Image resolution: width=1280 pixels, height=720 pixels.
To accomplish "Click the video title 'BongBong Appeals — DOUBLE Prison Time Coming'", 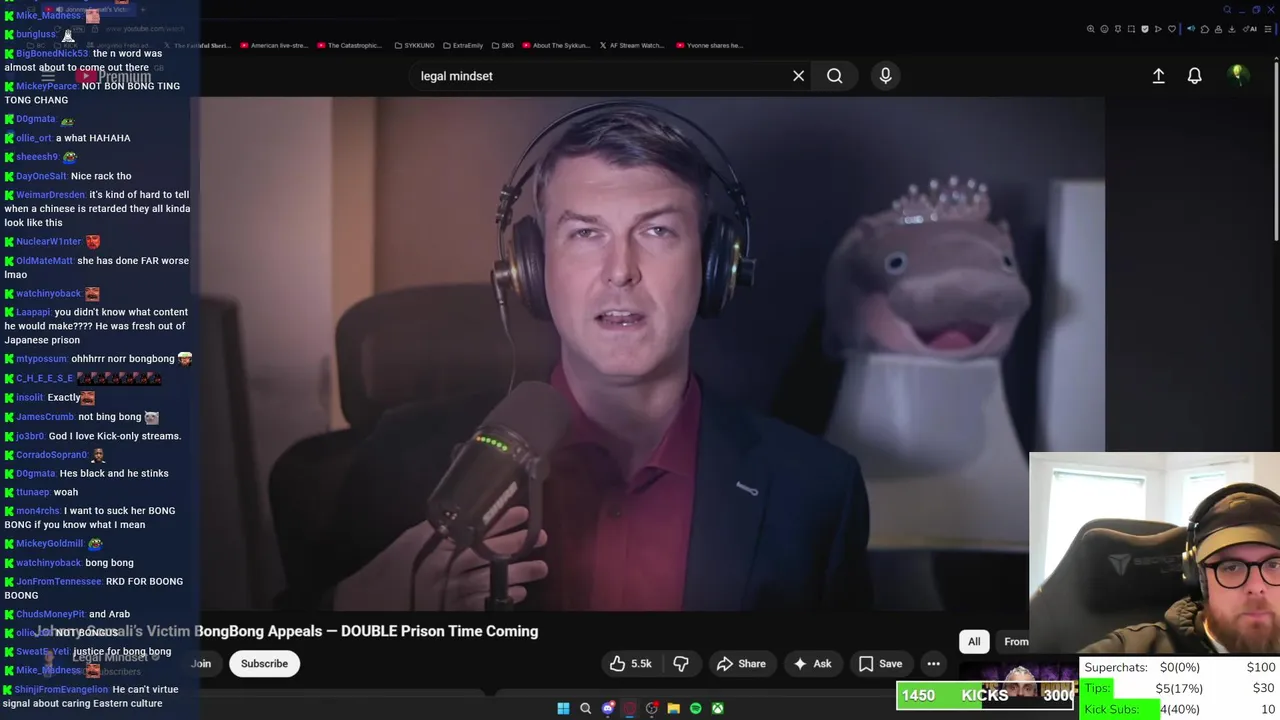I will pyautogui.click(x=366, y=631).
